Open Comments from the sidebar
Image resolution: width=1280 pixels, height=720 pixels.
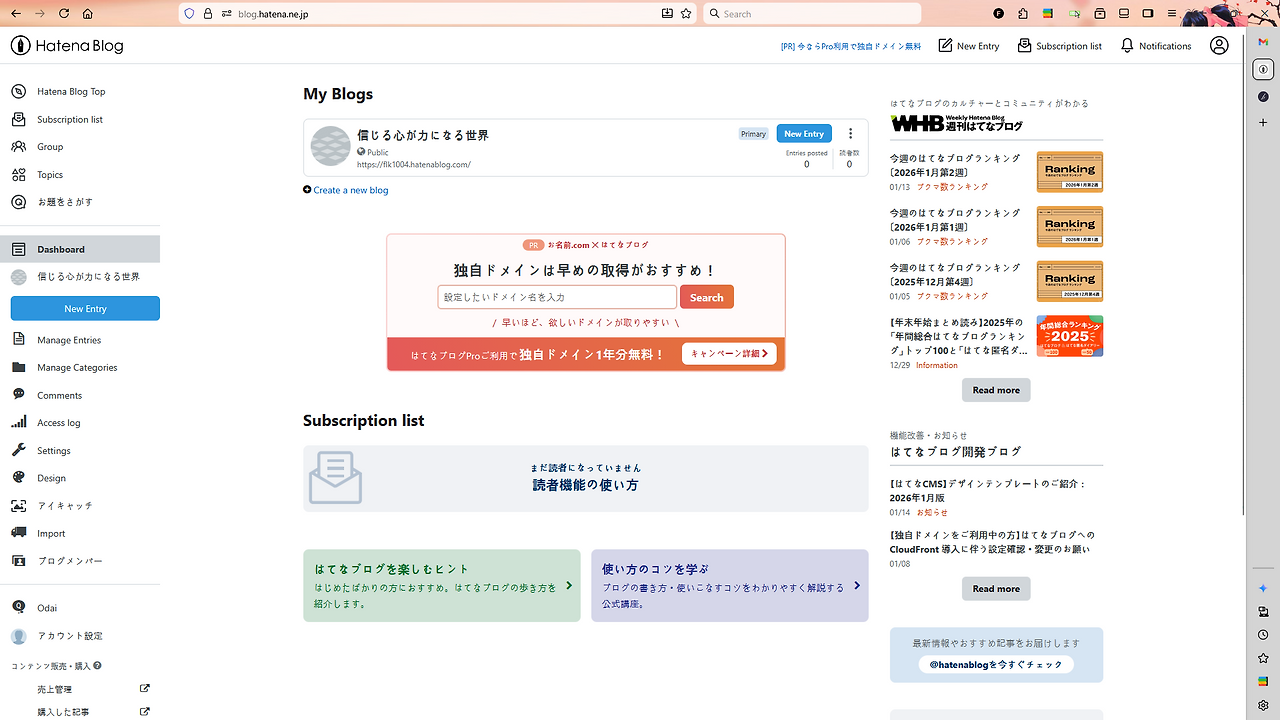pos(60,394)
